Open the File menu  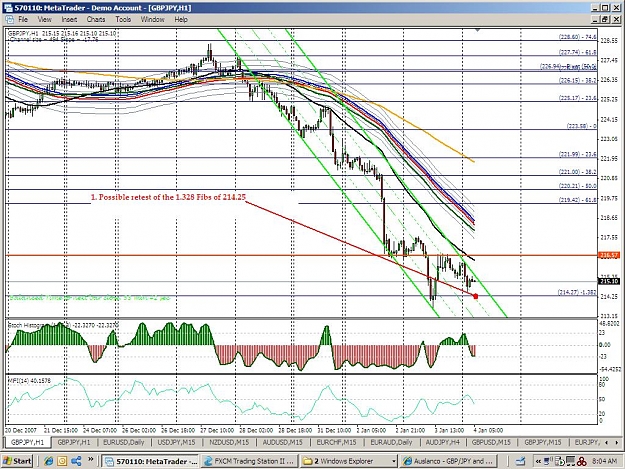[23, 20]
